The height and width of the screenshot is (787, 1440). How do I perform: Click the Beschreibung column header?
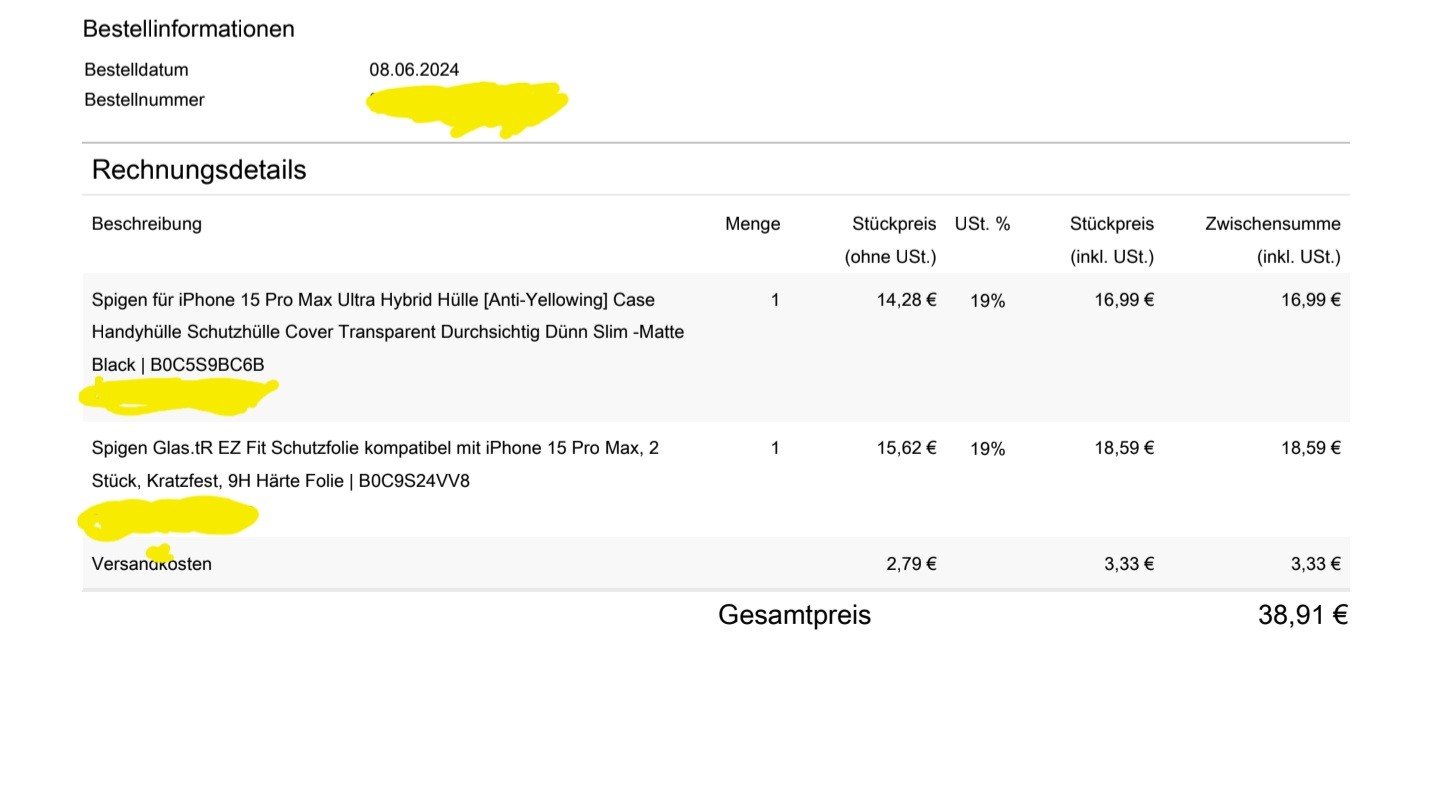point(146,224)
